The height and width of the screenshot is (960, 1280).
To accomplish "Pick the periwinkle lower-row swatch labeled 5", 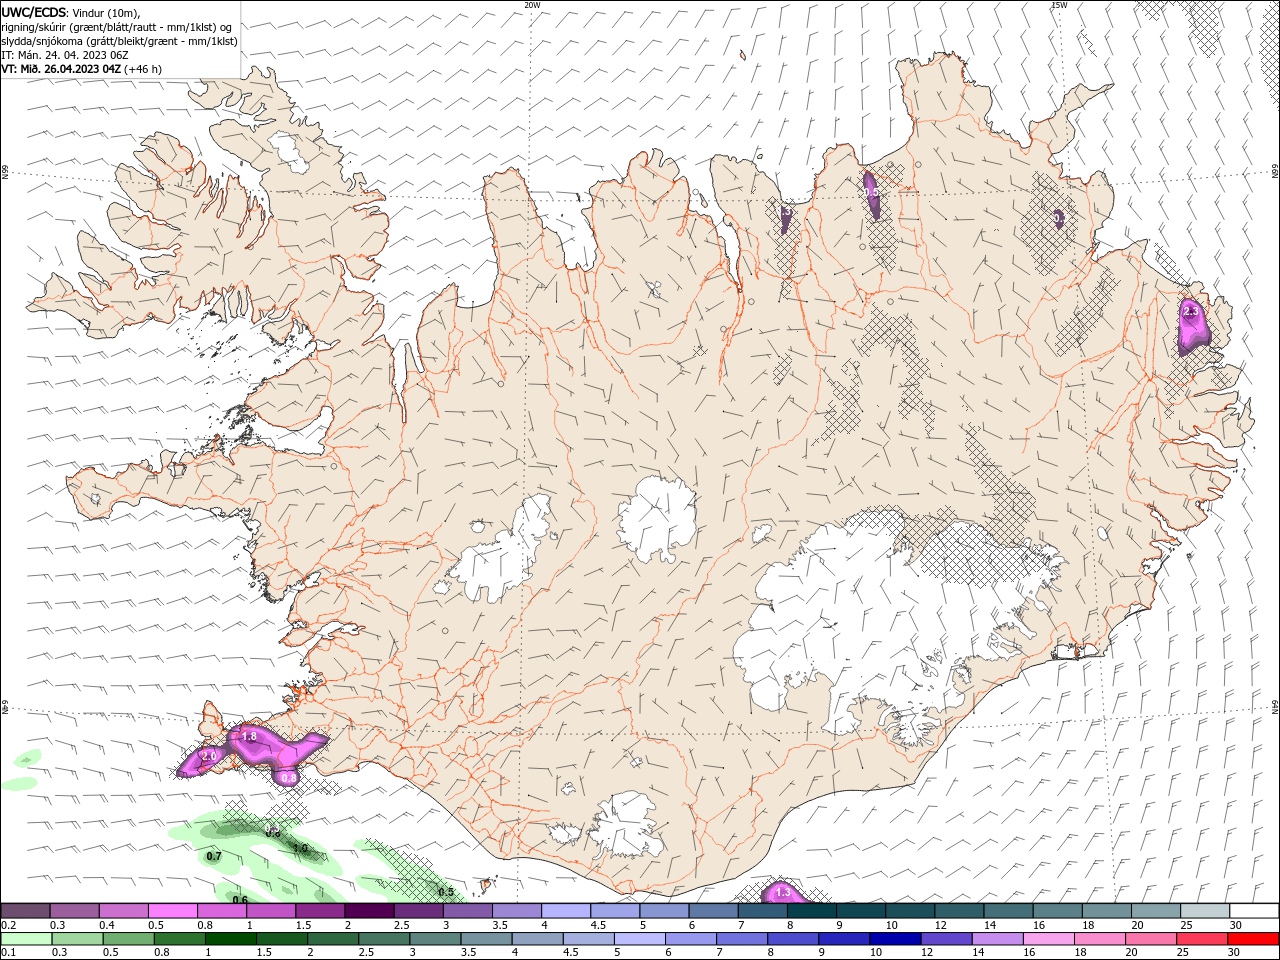I will click(638, 939).
